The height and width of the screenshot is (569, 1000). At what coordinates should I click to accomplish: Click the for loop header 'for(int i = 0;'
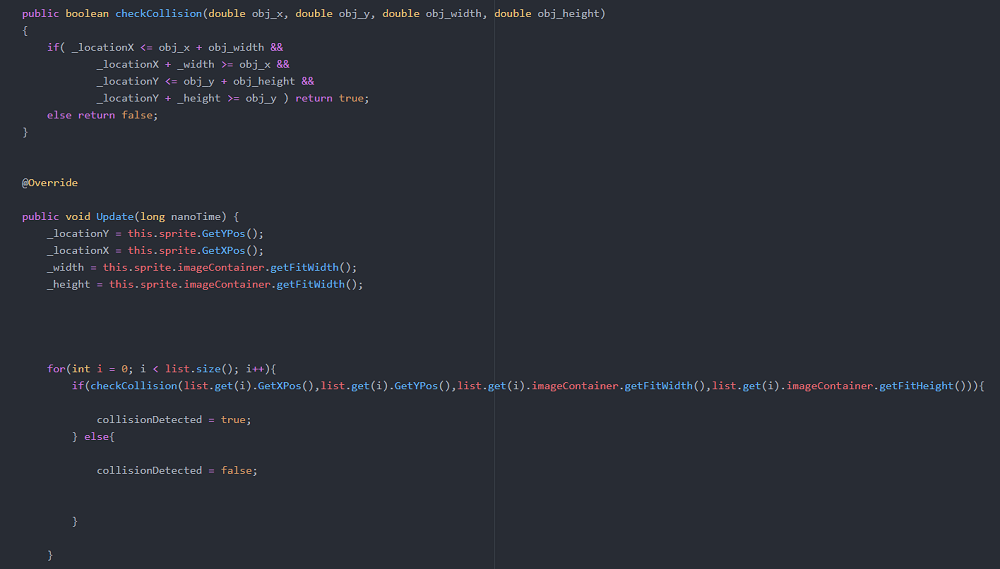90,369
